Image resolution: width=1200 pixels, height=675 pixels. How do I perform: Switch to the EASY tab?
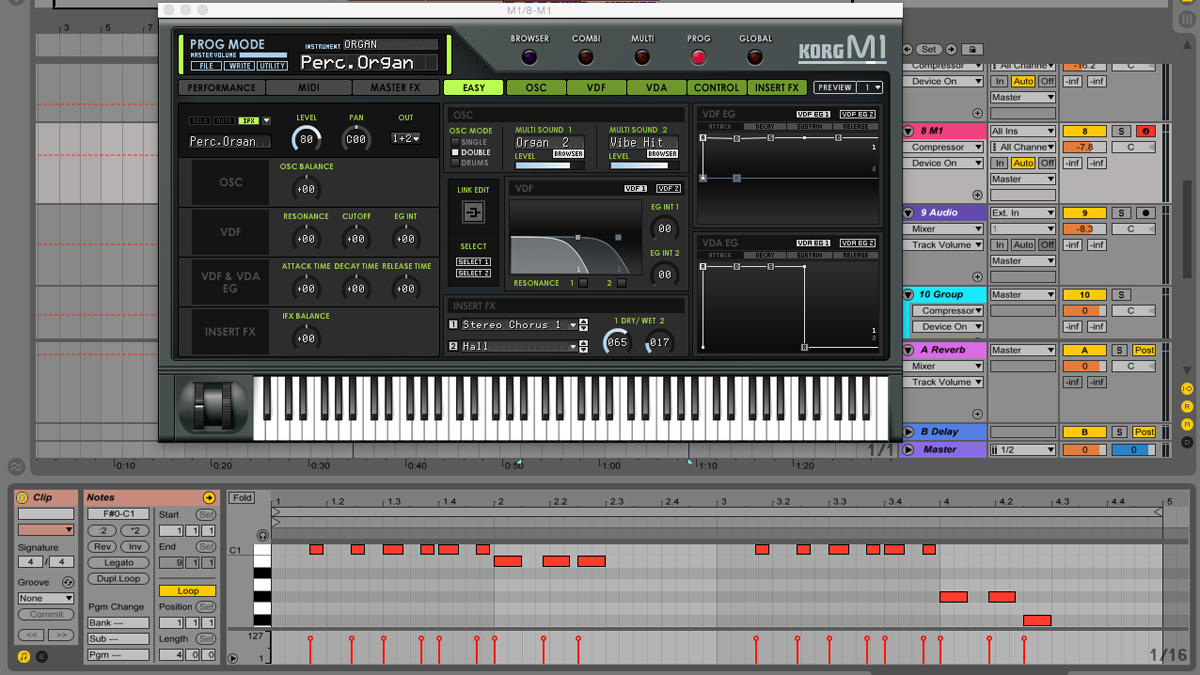coord(473,88)
